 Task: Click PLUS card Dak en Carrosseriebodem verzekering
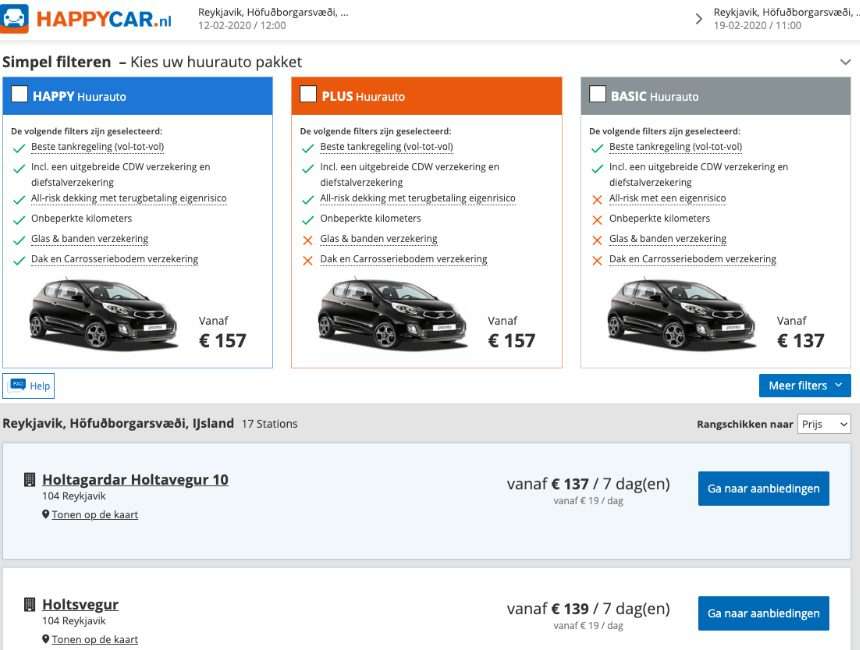pyautogui.click(x=404, y=259)
